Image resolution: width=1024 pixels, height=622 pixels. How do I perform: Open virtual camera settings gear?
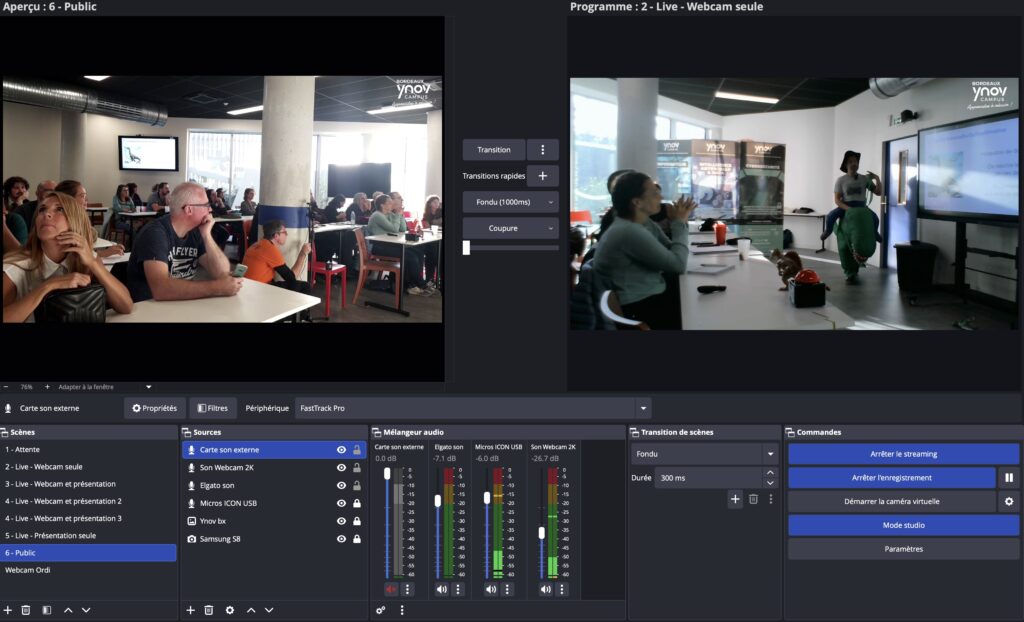click(1009, 502)
